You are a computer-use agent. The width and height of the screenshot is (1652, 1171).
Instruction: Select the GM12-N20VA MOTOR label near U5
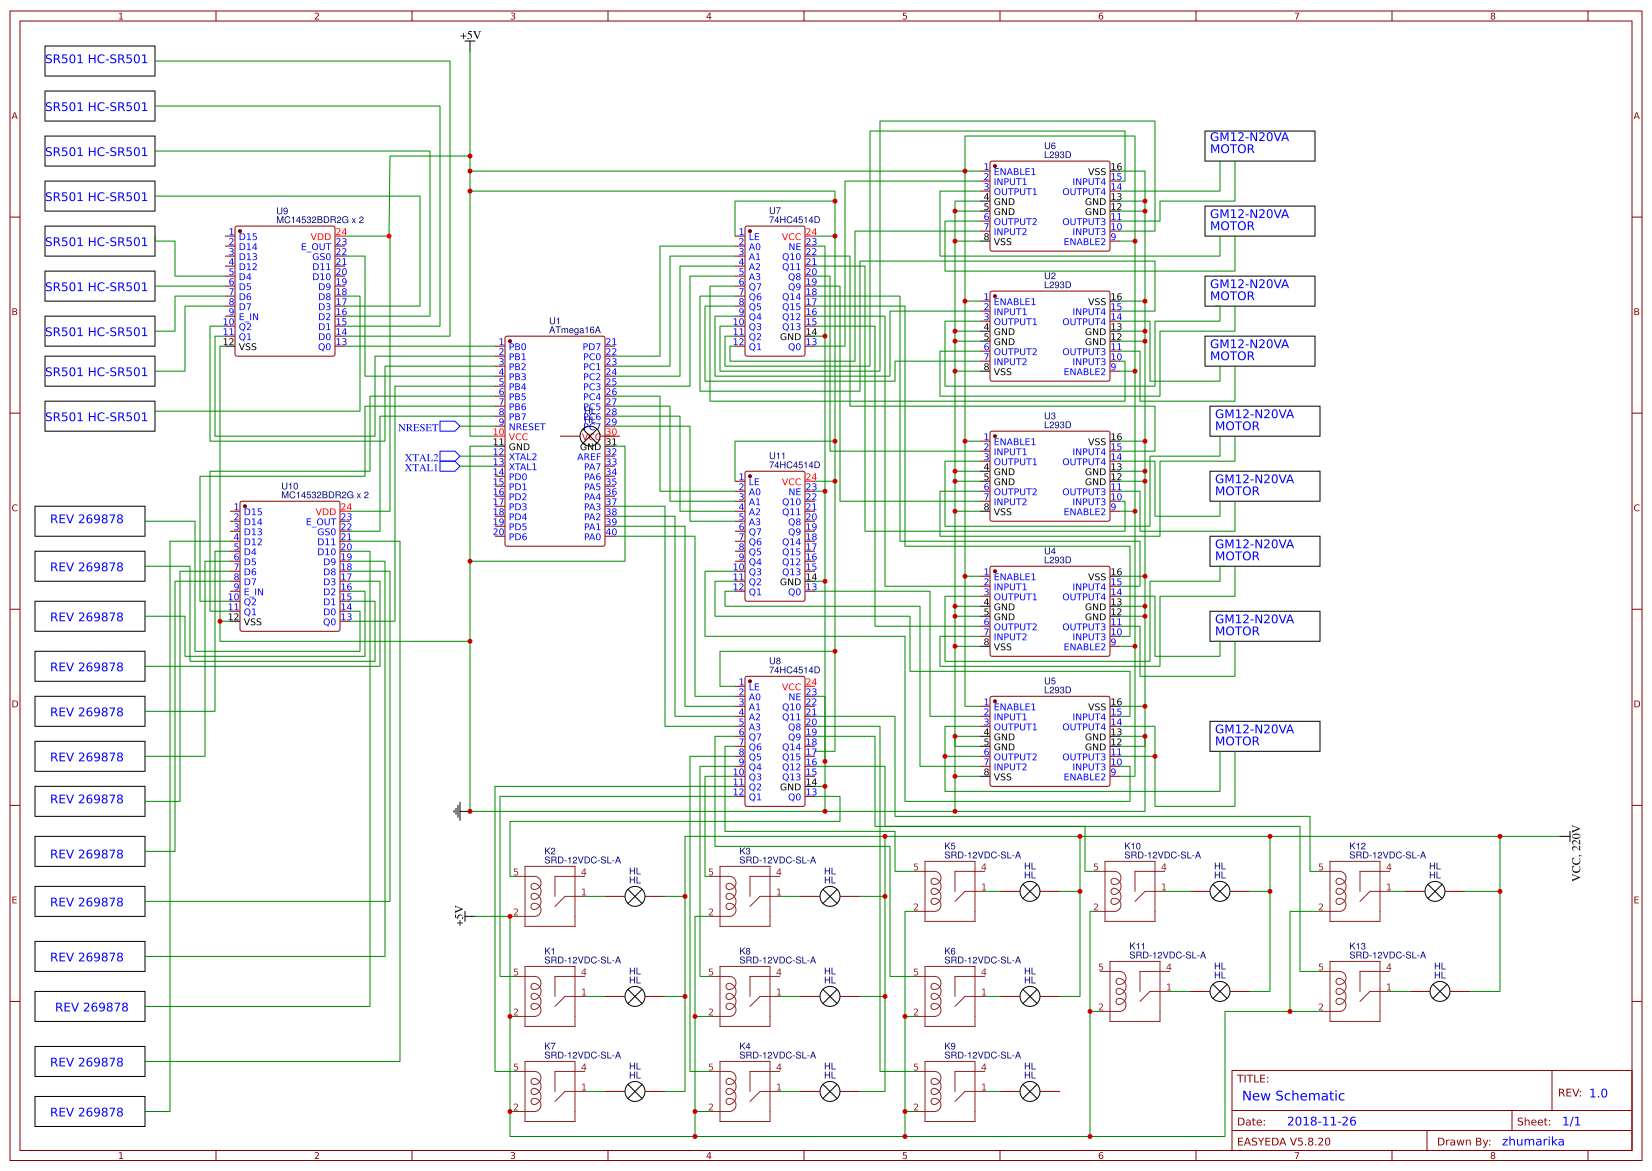coord(1262,735)
